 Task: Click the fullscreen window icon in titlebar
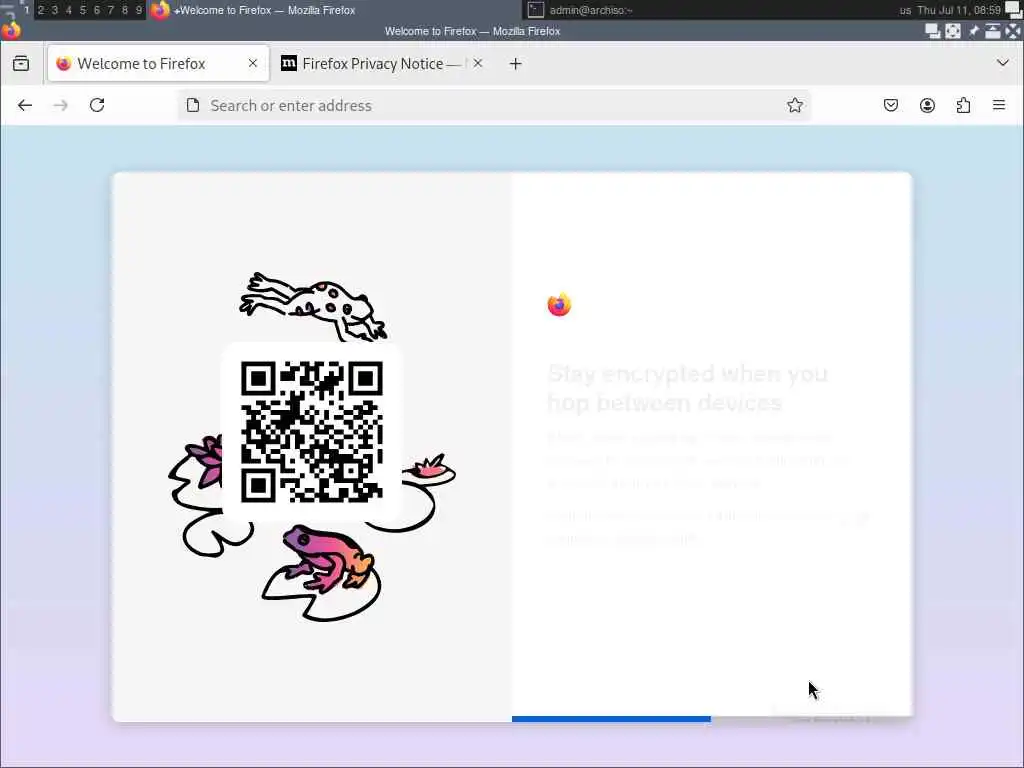tap(953, 31)
